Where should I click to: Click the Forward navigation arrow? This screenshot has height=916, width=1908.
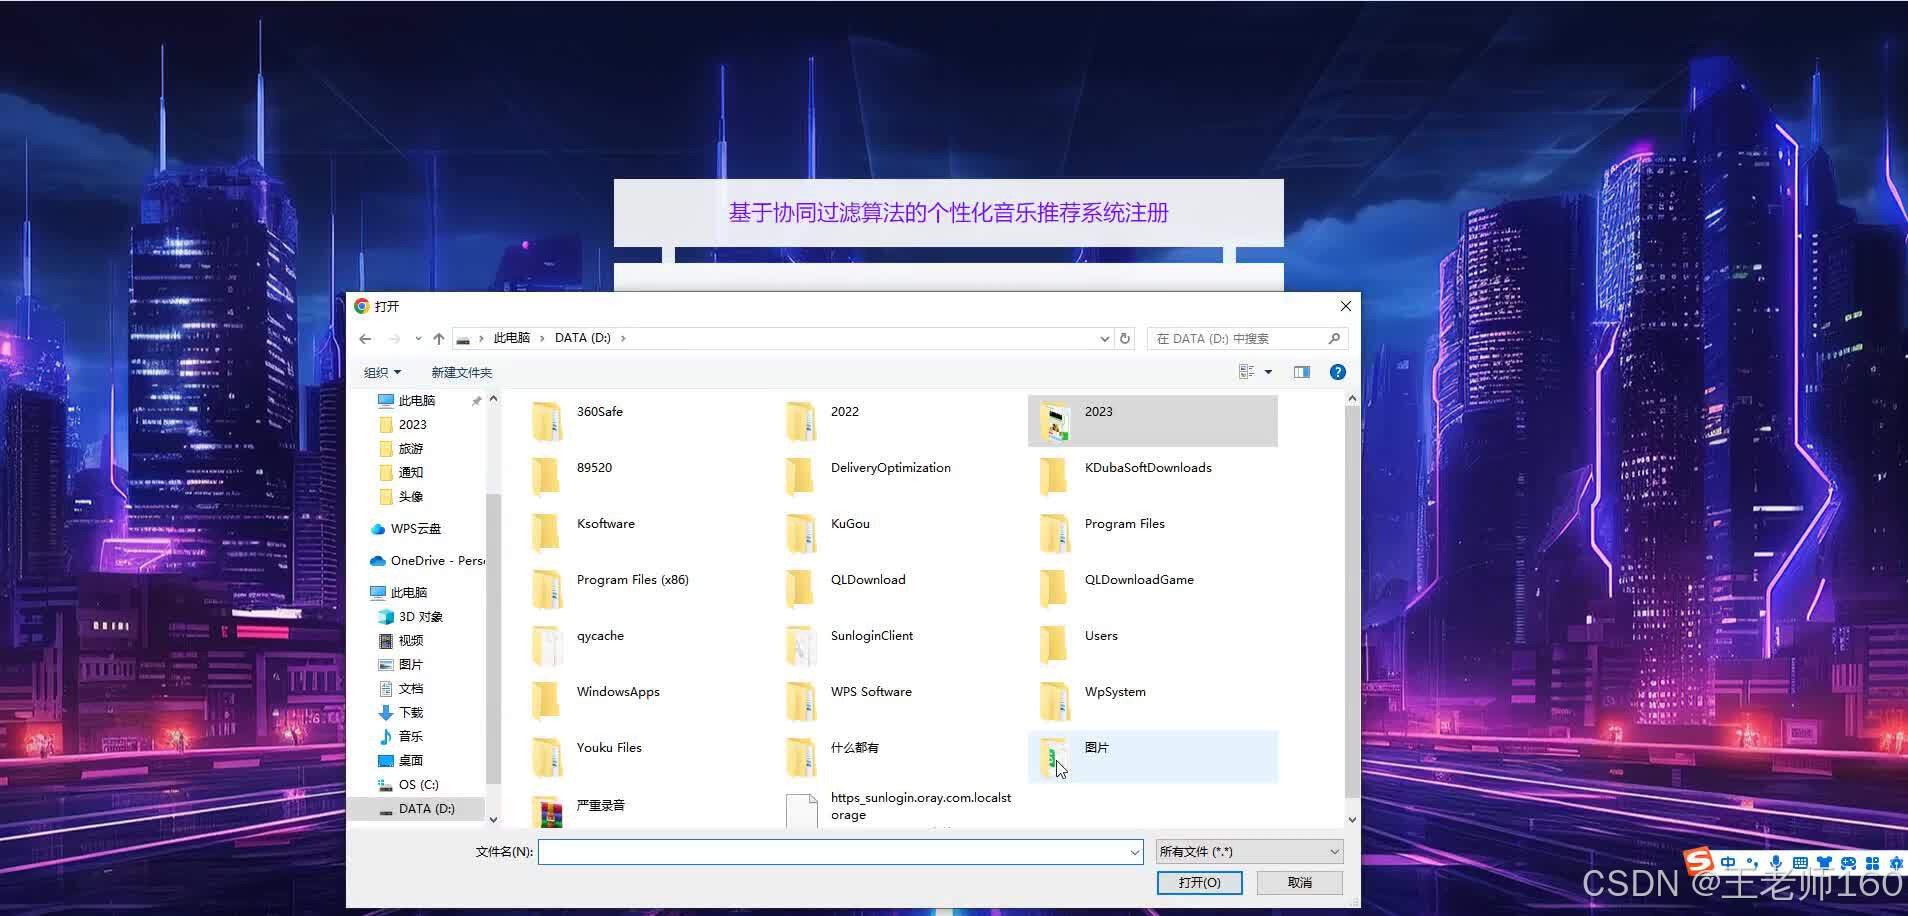pyautogui.click(x=394, y=339)
